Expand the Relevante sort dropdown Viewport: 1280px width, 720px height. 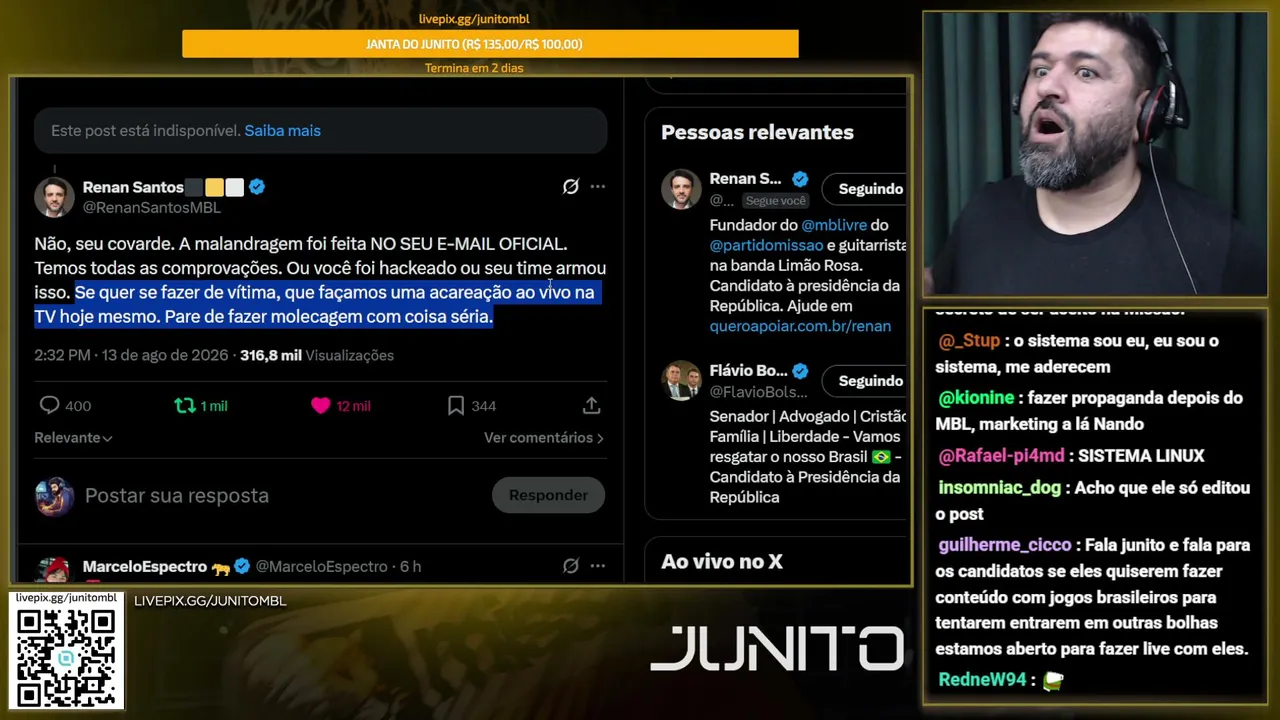73,438
